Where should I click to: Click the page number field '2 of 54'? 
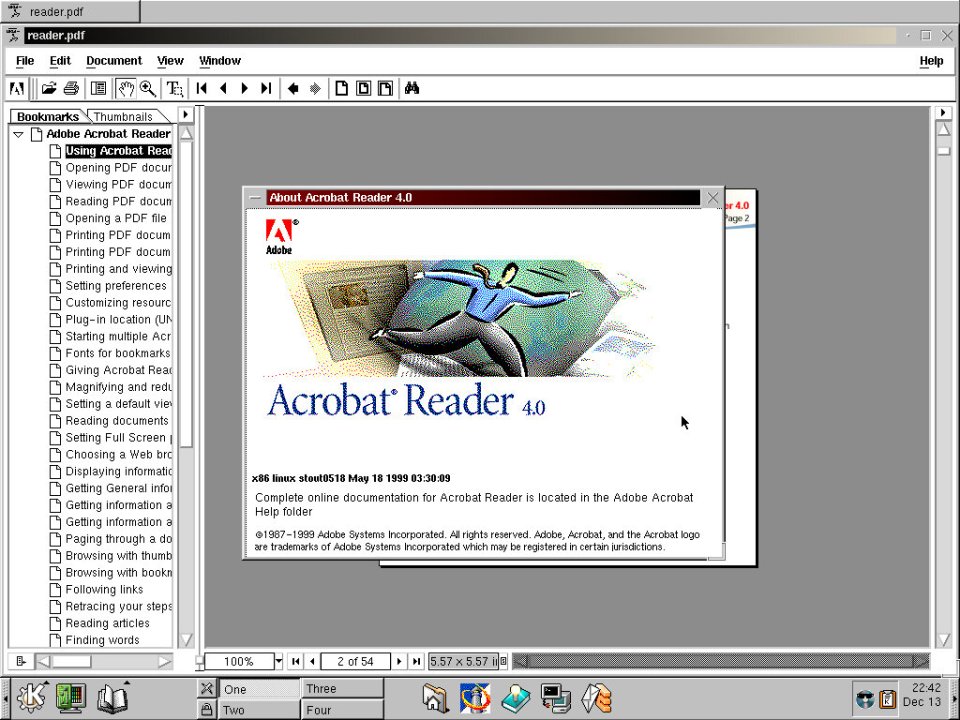(x=355, y=661)
